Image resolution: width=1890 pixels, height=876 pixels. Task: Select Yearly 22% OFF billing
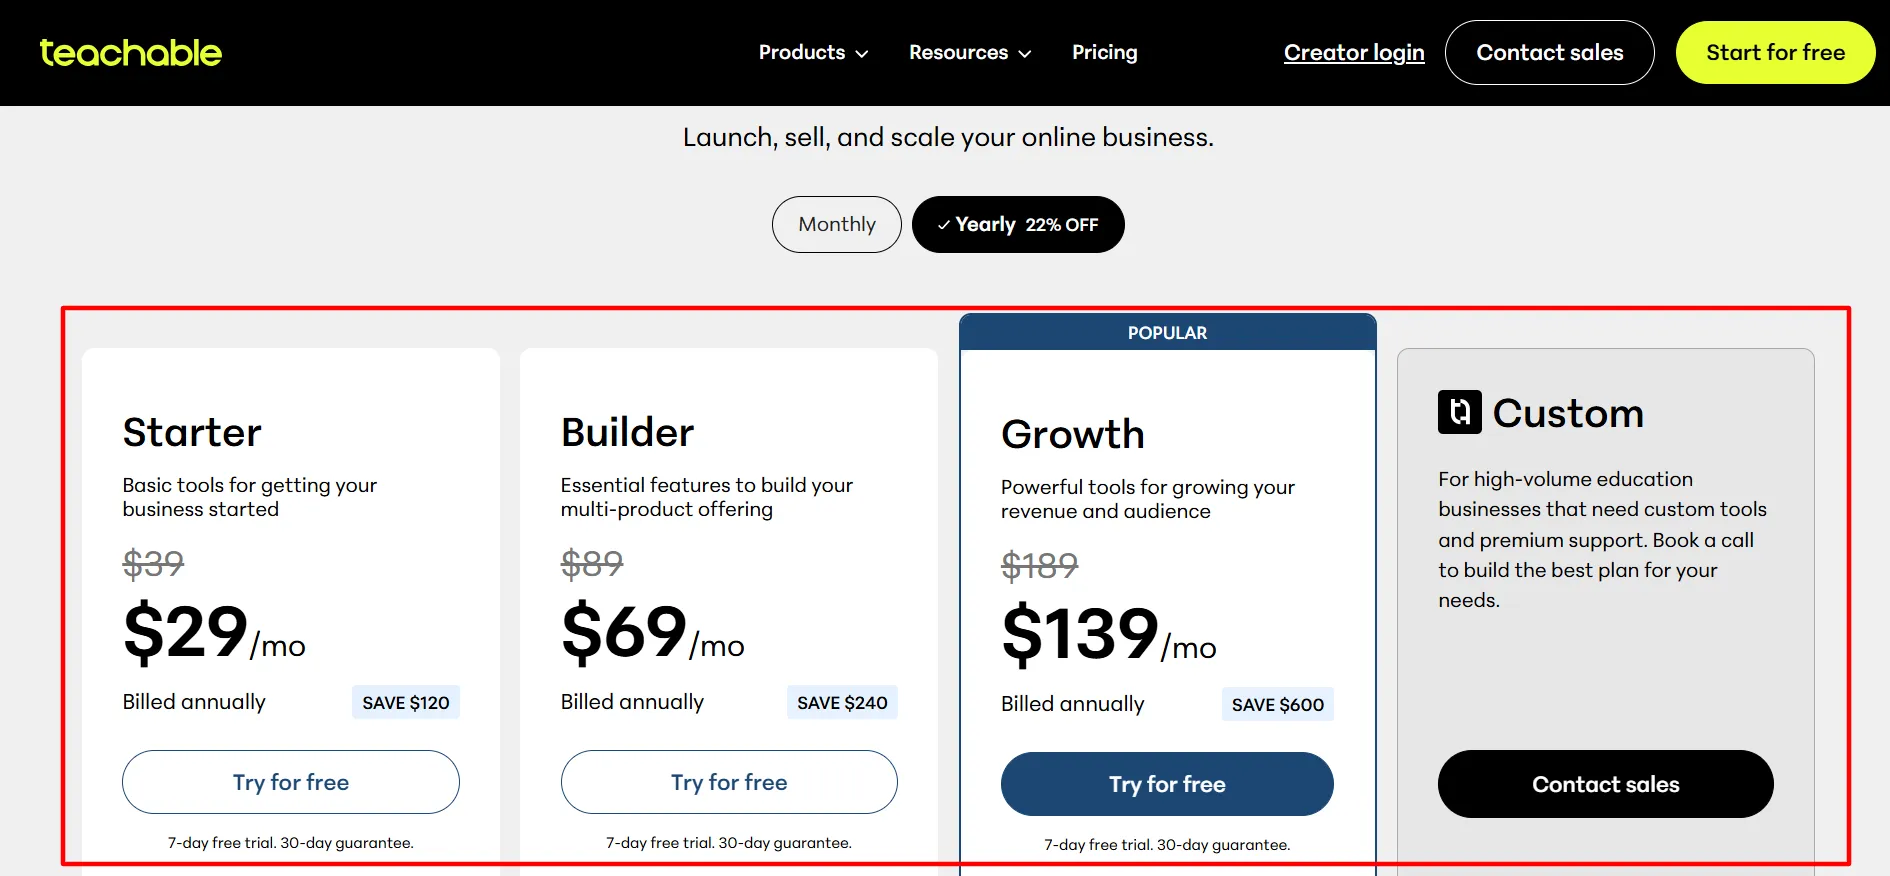[1018, 224]
